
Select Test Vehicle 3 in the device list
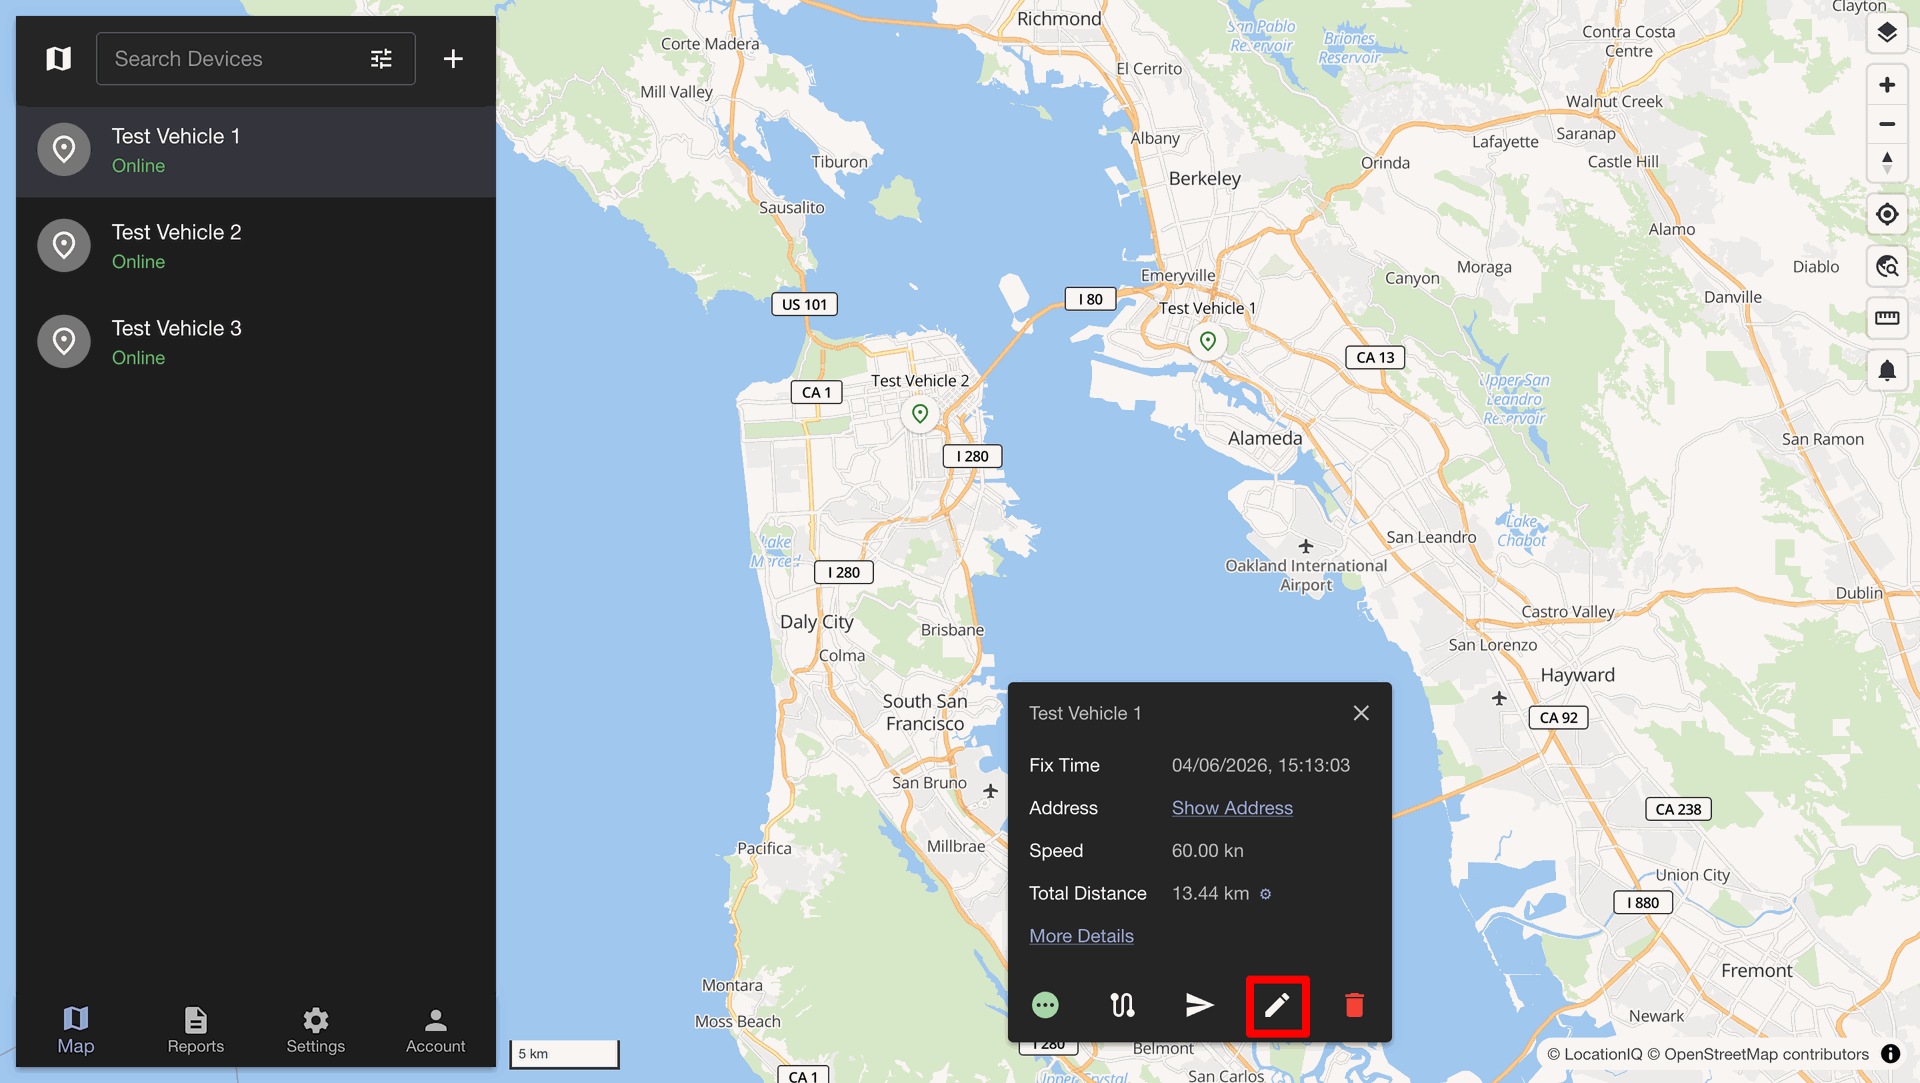click(256, 342)
